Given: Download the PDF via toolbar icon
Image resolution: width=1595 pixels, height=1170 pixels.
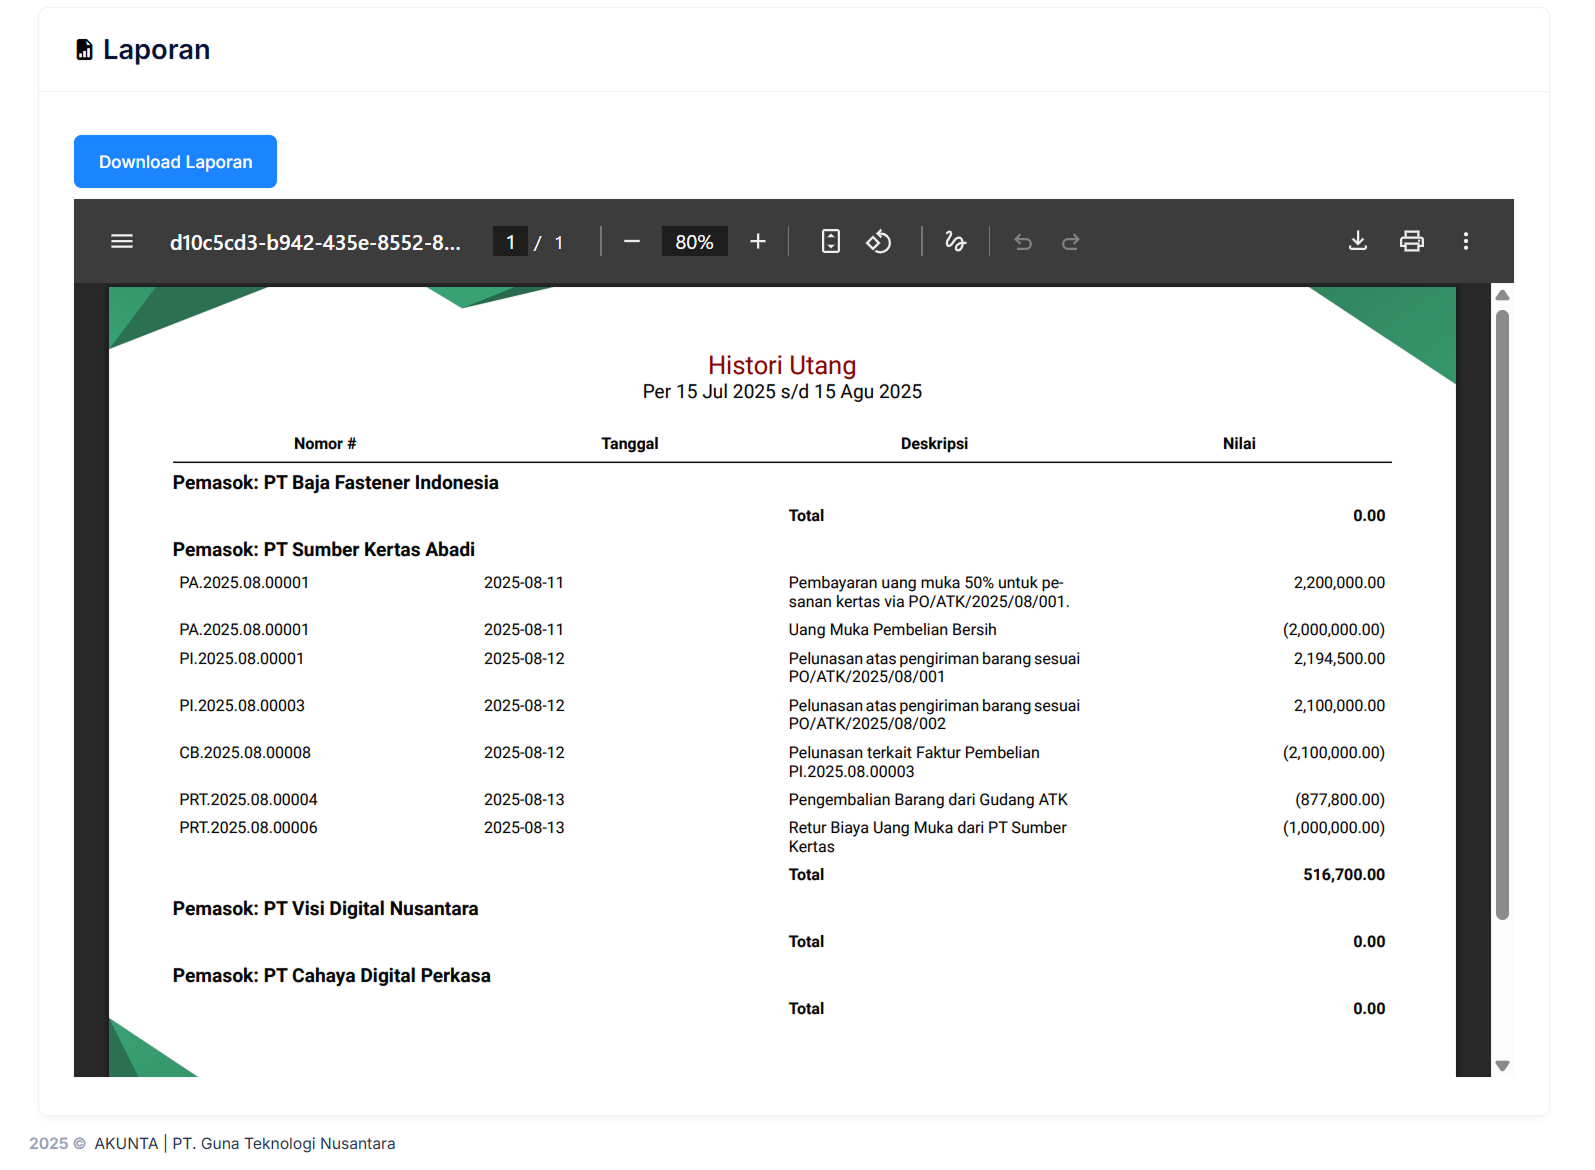Looking at the screenshot, I should pyautogui.click(x=1357, y=242).
